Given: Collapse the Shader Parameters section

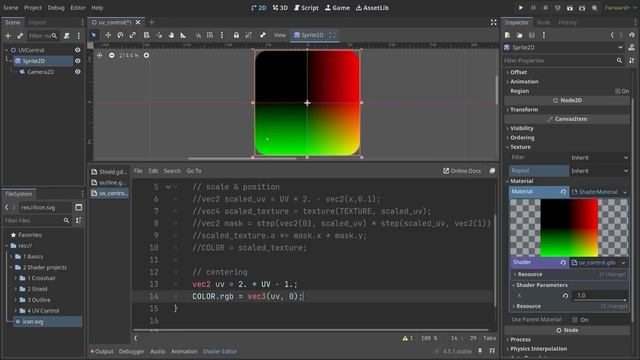Looking at the screenshot, I should [x=542, y=285].
